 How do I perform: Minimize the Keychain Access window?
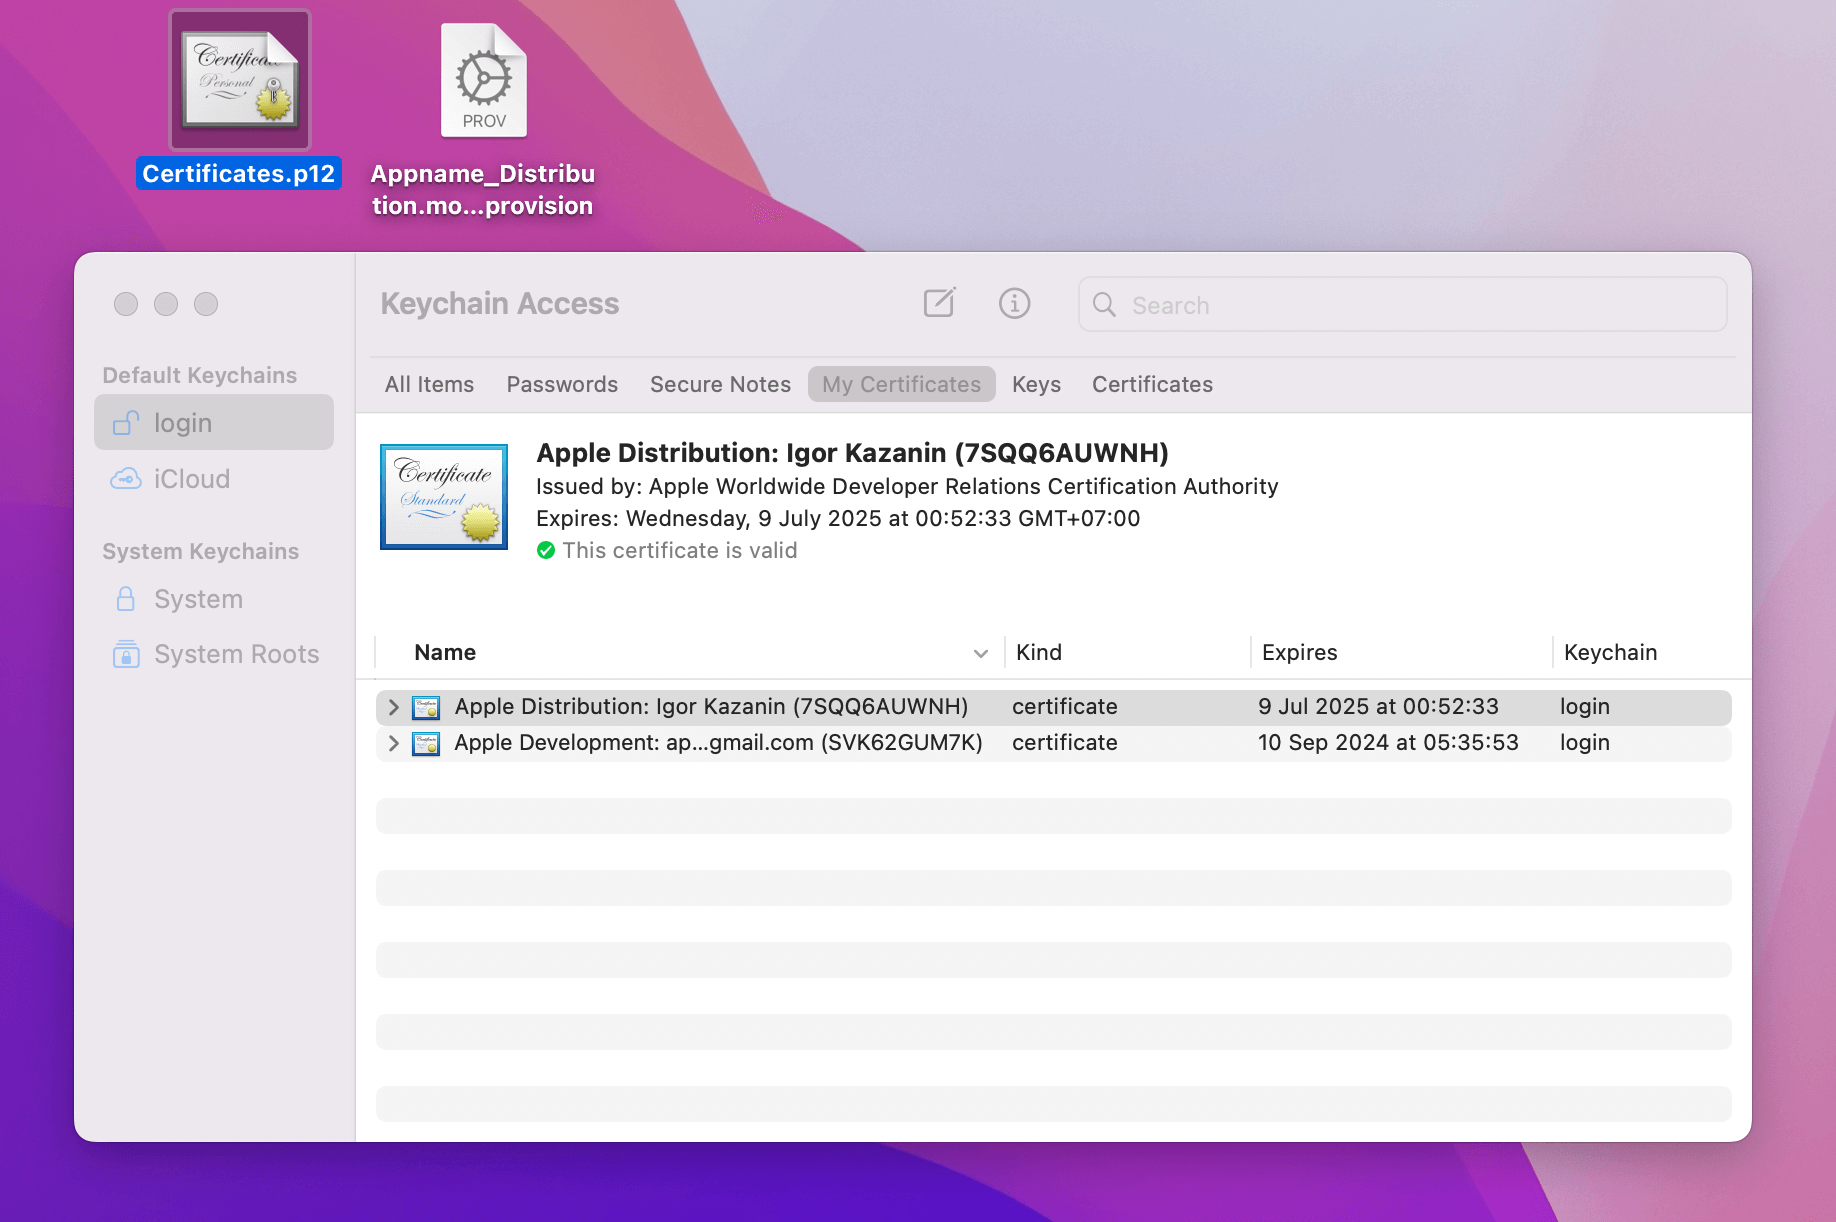click(x=166, y=304)
